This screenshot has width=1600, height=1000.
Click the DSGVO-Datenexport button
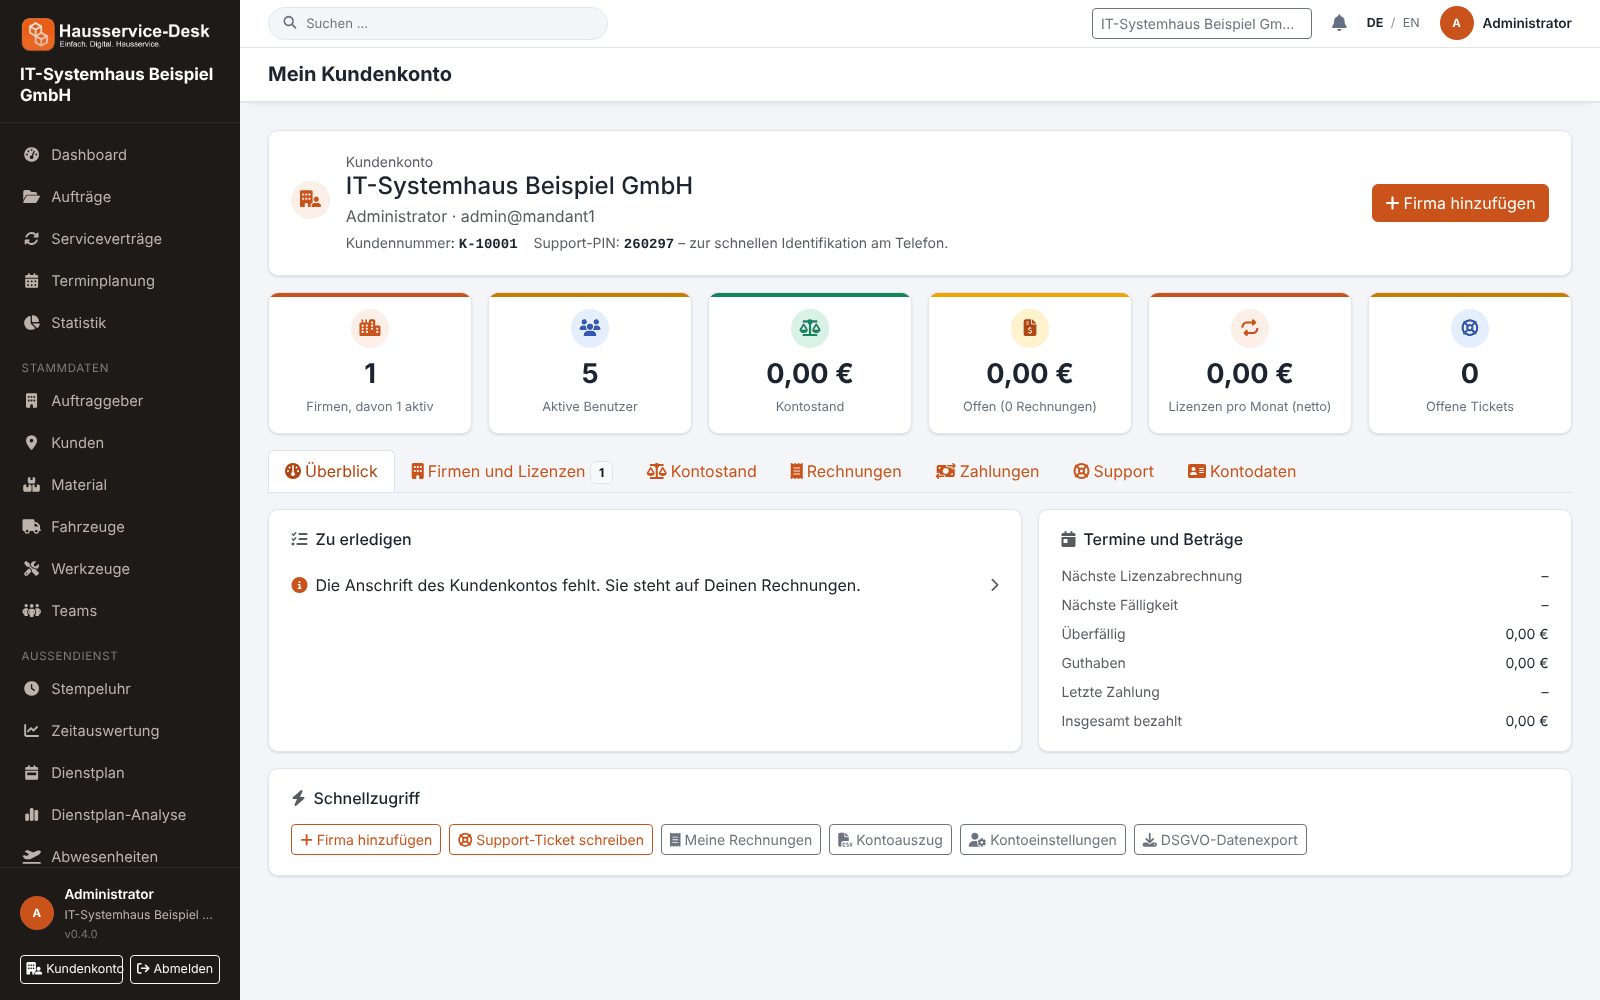pyautogui.click(x=1220, y=840)
